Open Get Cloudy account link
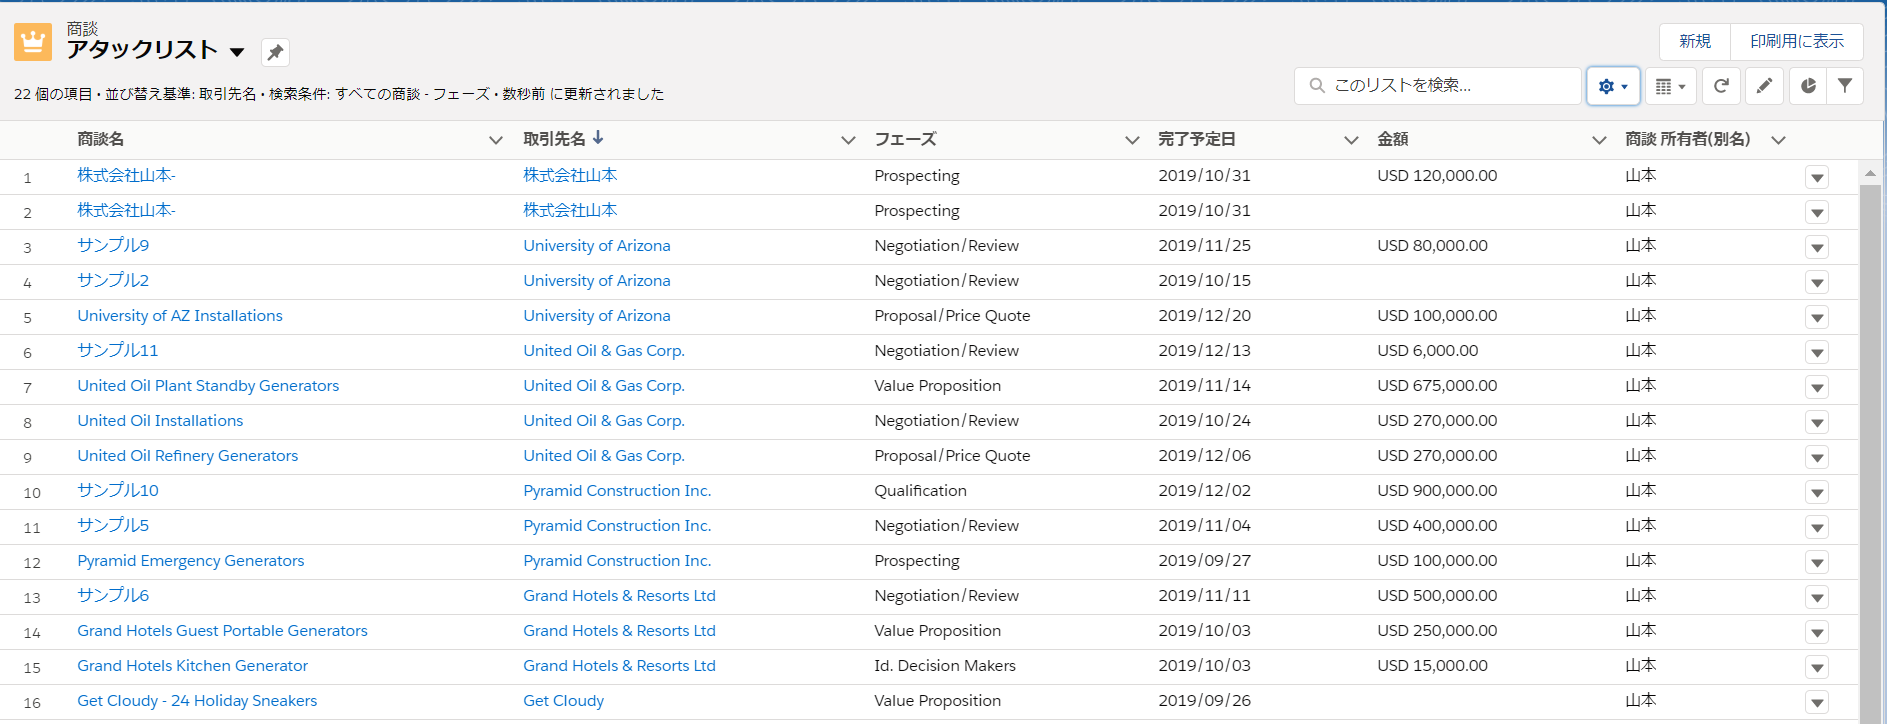Viewport: 1887px width, 724px height. 563,700
